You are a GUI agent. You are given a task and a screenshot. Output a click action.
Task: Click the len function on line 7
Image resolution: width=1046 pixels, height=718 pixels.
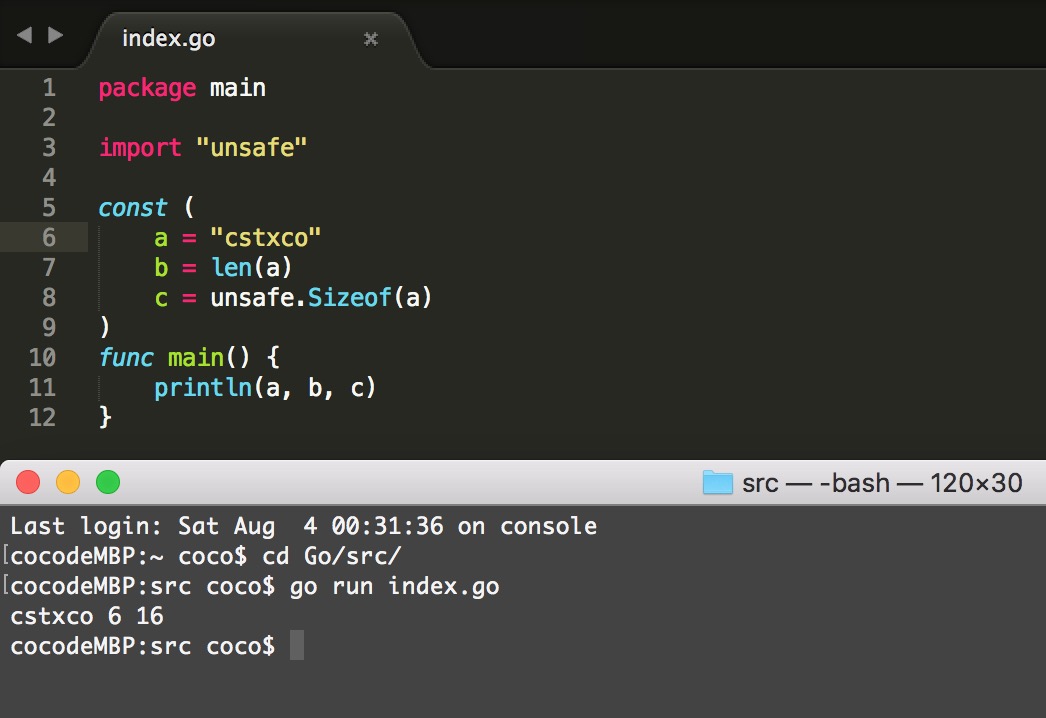pyautogui.click(x=231, y=268)
